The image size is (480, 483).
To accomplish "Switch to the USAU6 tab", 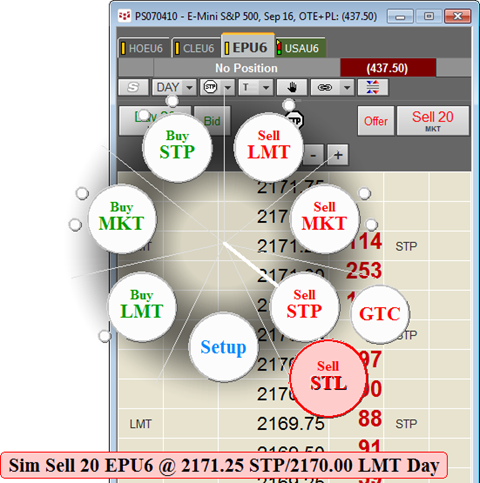I will click(301, 48).
